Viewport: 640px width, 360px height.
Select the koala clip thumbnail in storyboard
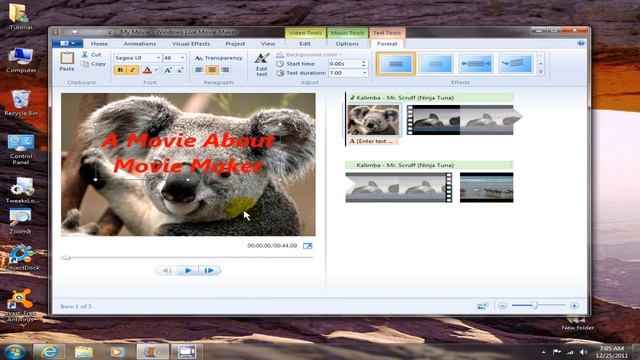[x=373, y=120]
